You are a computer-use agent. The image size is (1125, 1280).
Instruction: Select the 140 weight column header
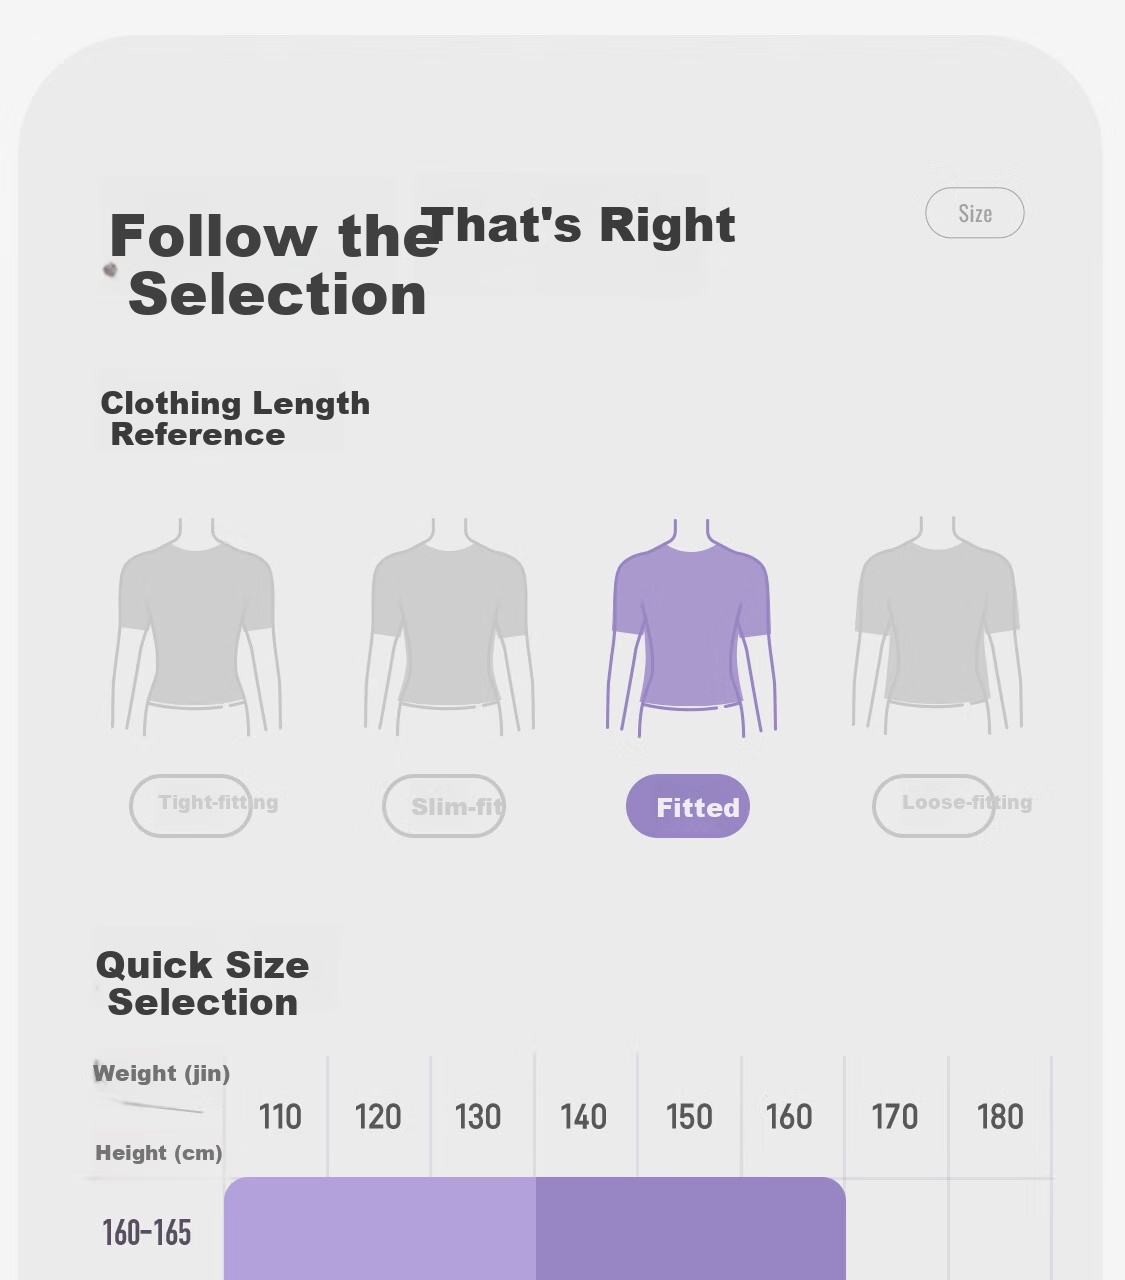tap(583, 1116)
